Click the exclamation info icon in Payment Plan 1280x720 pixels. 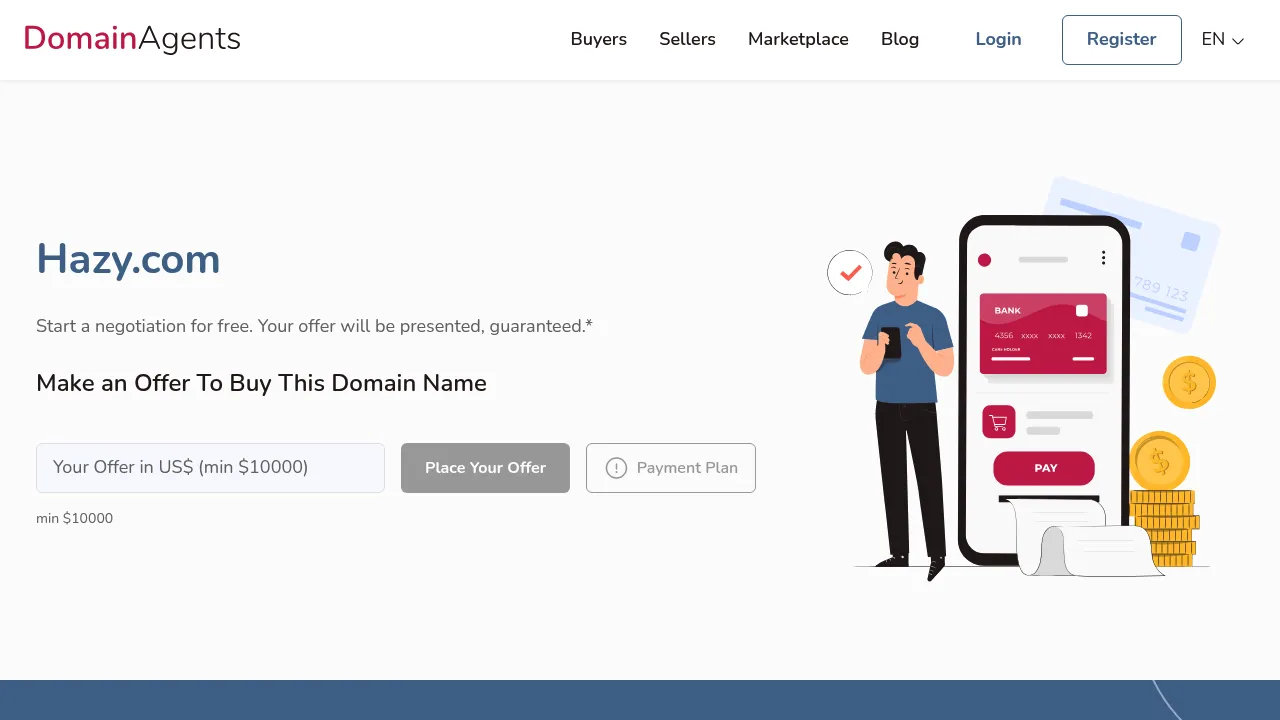[x=616, y=468]
